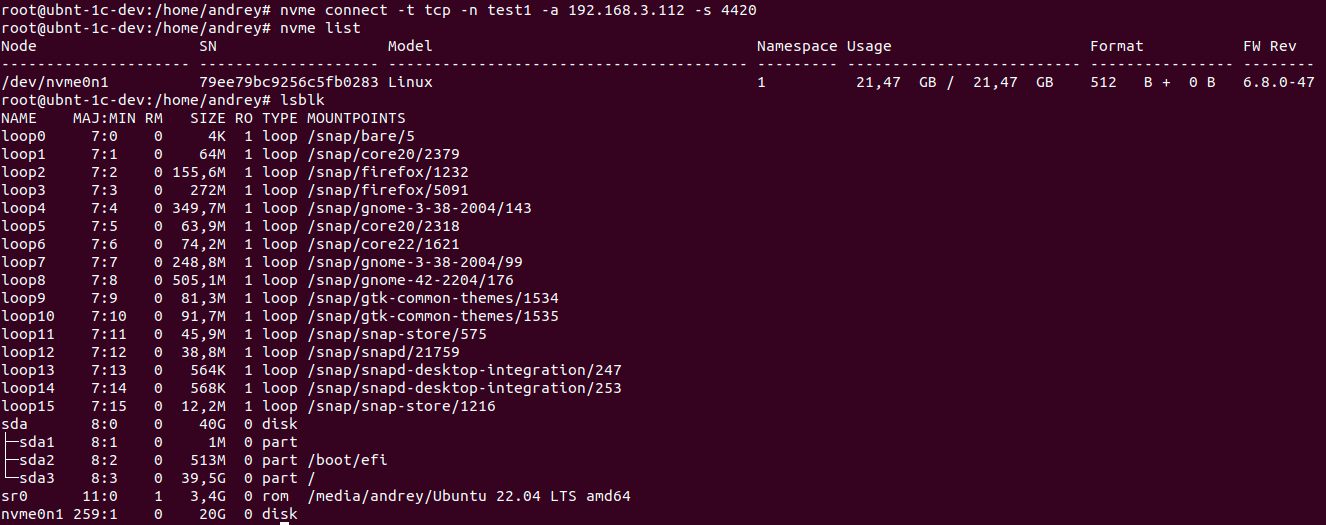This screenshot has height=525, width=1326.
Task: Click the sda disk entry
Action: 14,424
